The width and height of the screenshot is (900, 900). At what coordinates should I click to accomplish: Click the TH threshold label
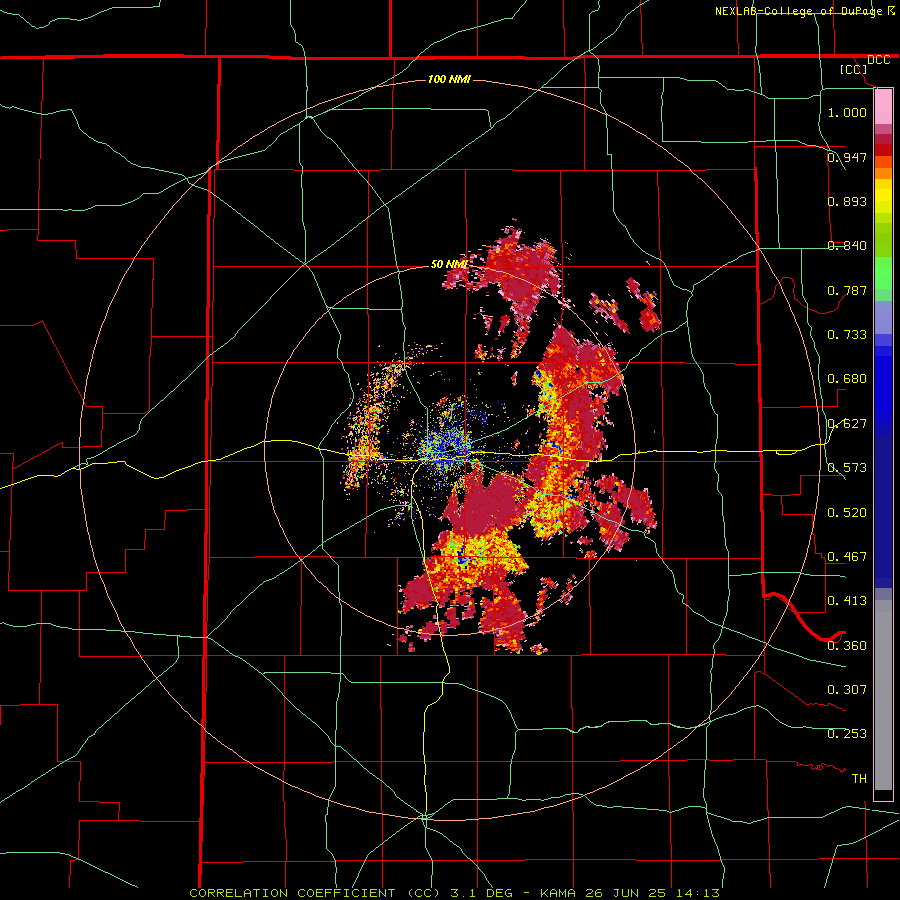[x=859, y=778]
